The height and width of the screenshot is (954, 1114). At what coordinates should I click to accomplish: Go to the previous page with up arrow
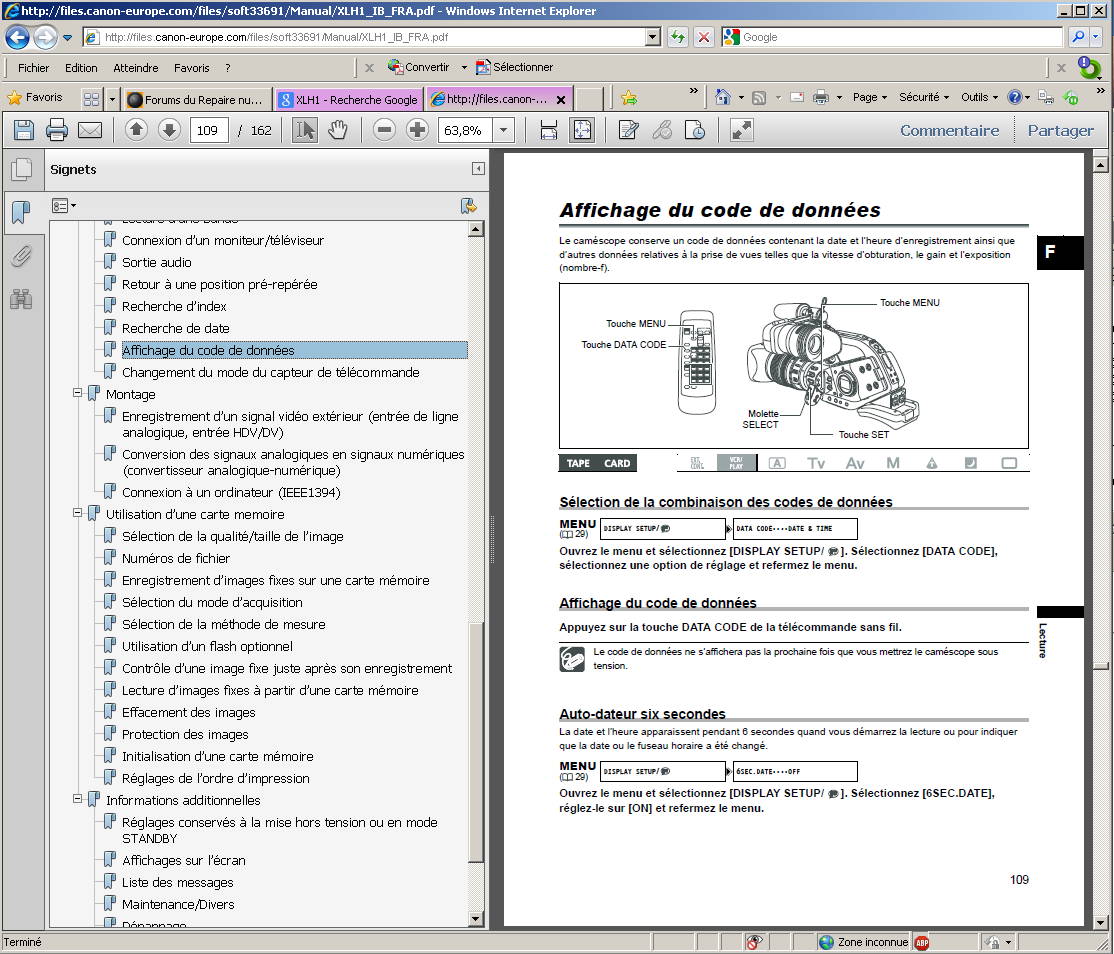coord(137,130)
